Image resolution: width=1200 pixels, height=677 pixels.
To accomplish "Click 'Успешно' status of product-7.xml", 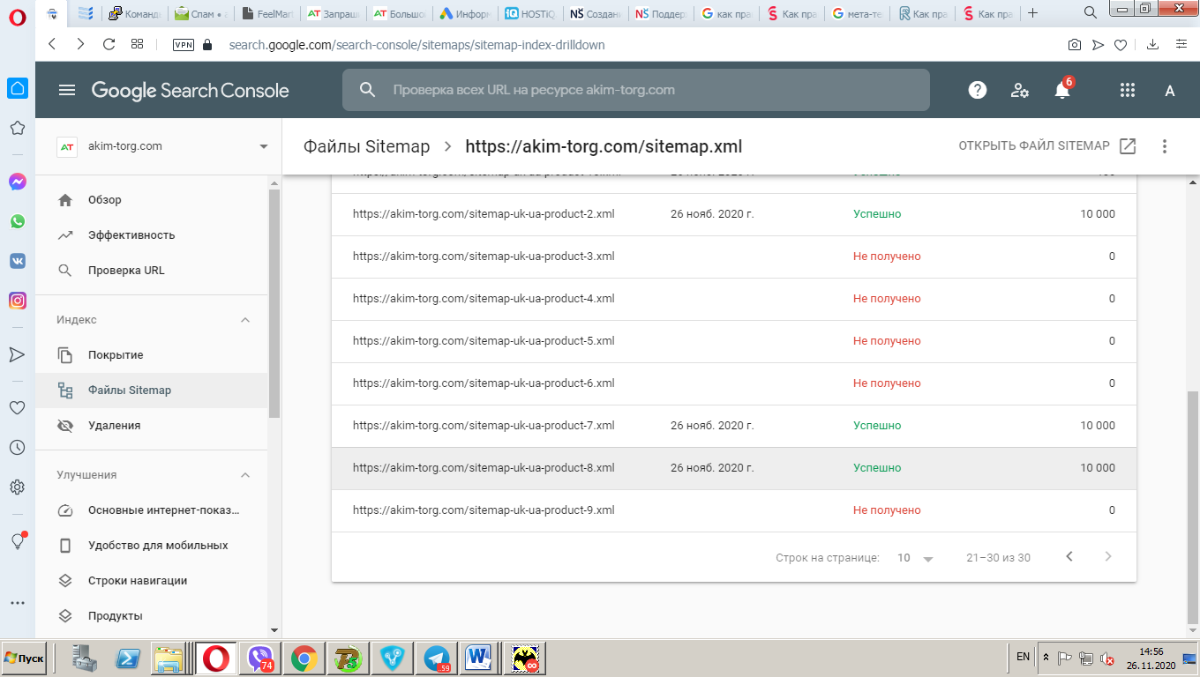I will pyautogui.click(x=877, y=426).
